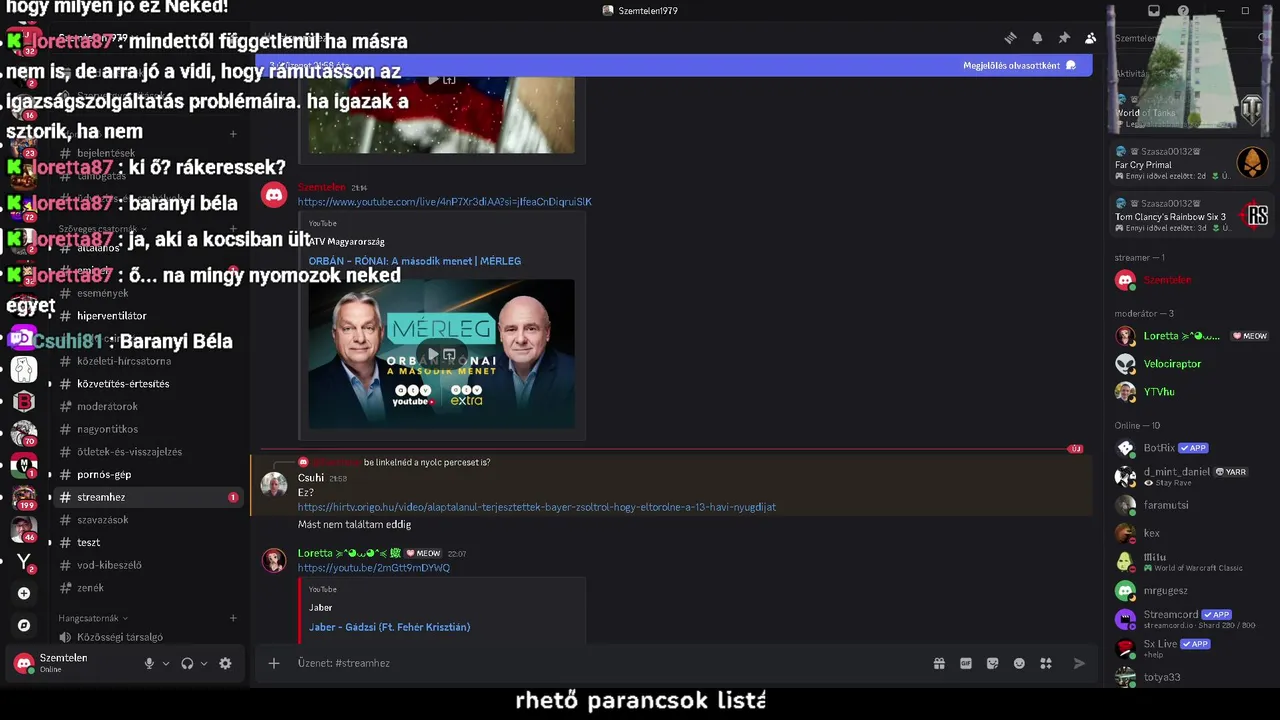Image resolution: width=1280 pixels, height=720 pixels.
Task: Click the send message arrow
Action: pos(1079,663)
